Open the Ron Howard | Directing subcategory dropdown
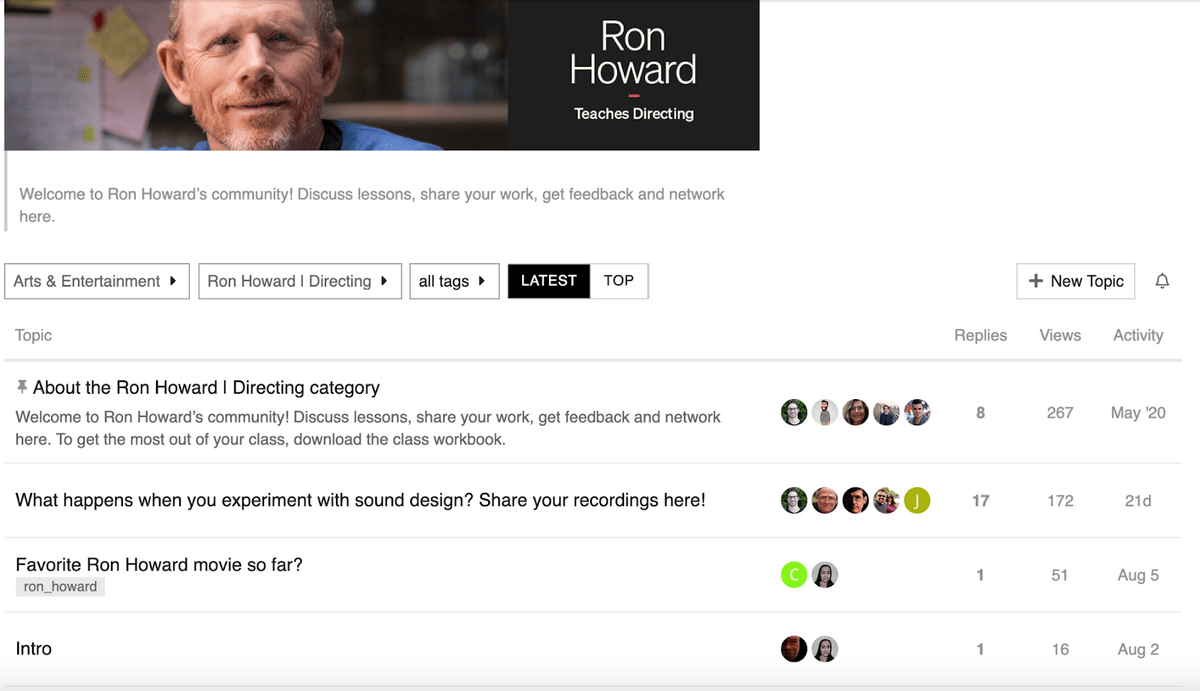Screen dimensions: 1200x691 (300, 281)
